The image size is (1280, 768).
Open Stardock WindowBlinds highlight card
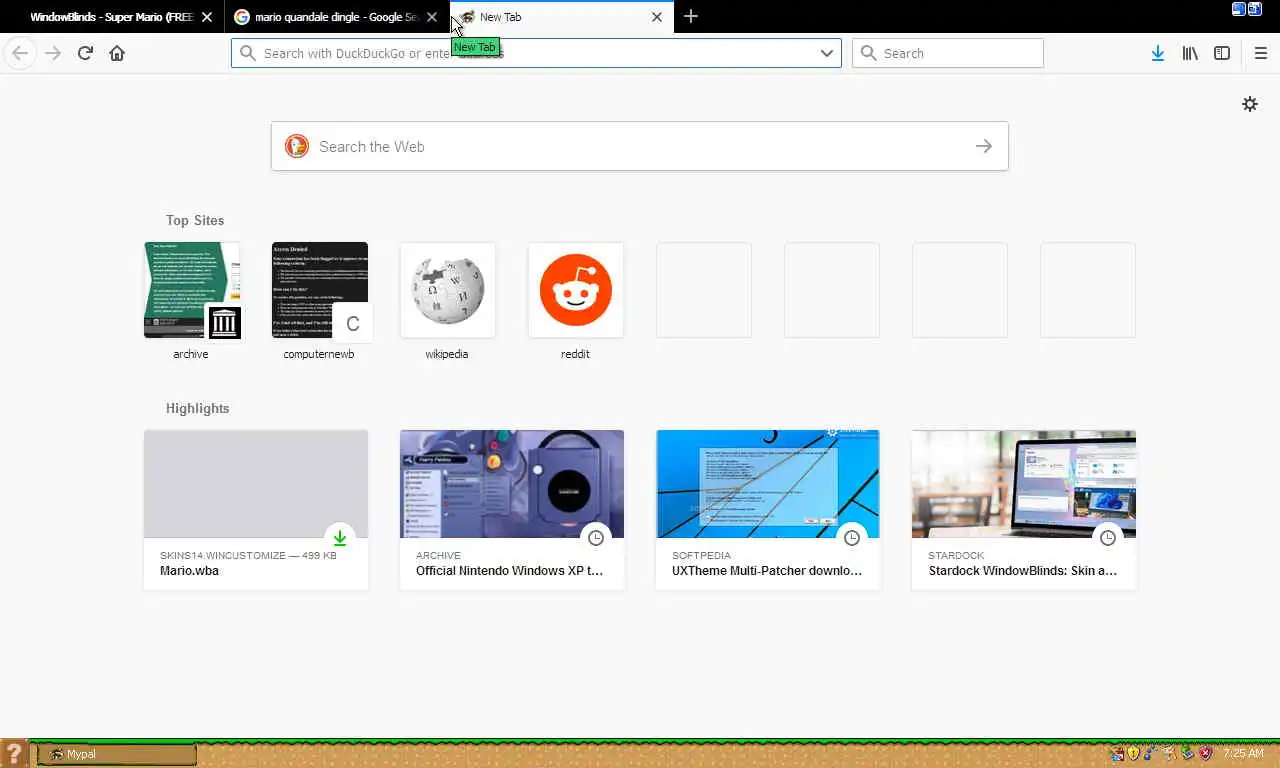[x=1024, y=510]
